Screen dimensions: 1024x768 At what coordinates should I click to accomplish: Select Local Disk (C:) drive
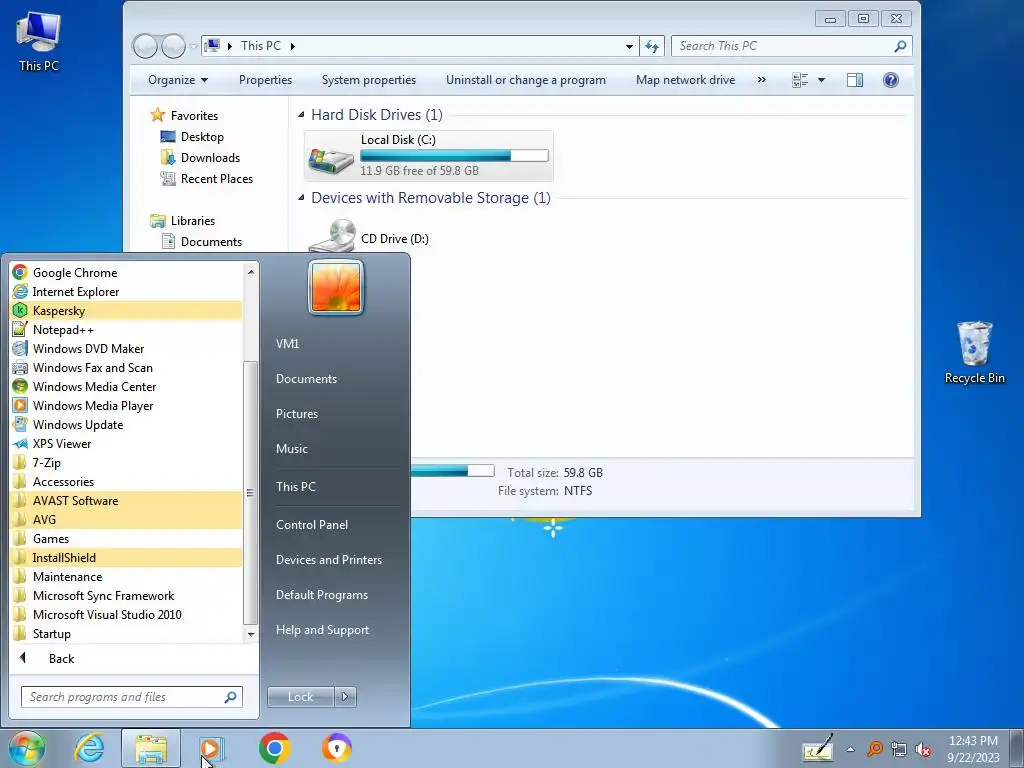(428, 155)
